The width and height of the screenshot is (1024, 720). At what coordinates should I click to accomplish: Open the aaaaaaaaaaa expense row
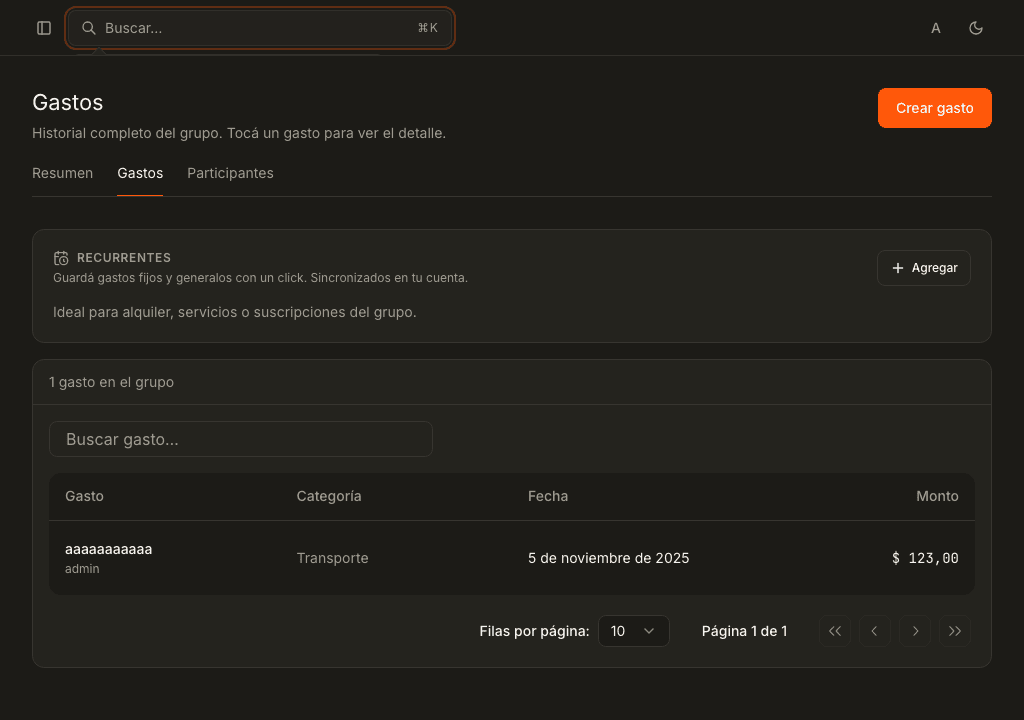(512, 558)
